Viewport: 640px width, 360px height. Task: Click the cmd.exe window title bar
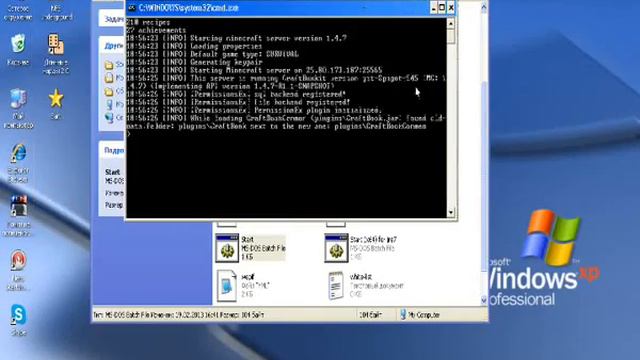291,8
